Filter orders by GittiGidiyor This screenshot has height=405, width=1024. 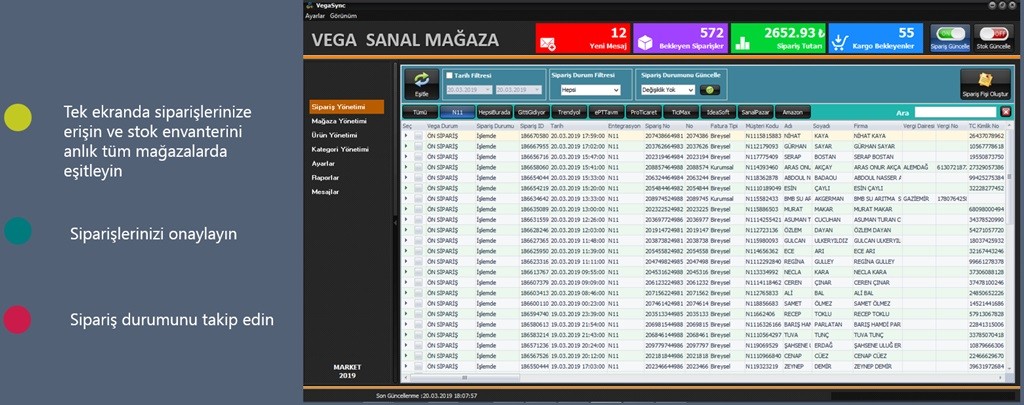coord(532,112)
